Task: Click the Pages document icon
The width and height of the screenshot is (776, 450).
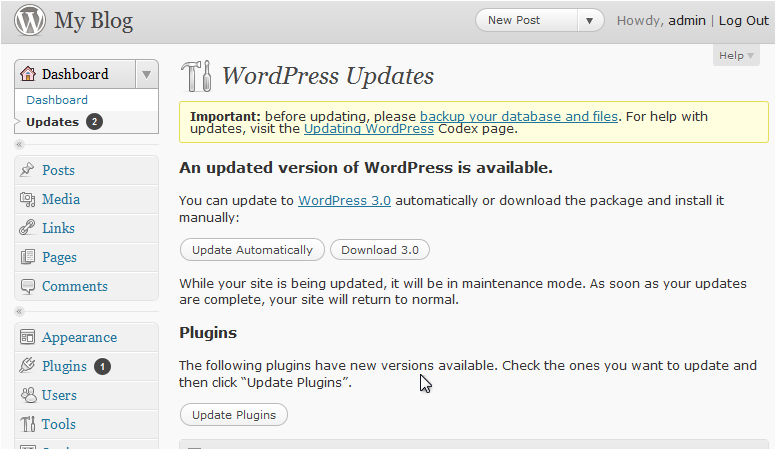Action: [28, 257]
